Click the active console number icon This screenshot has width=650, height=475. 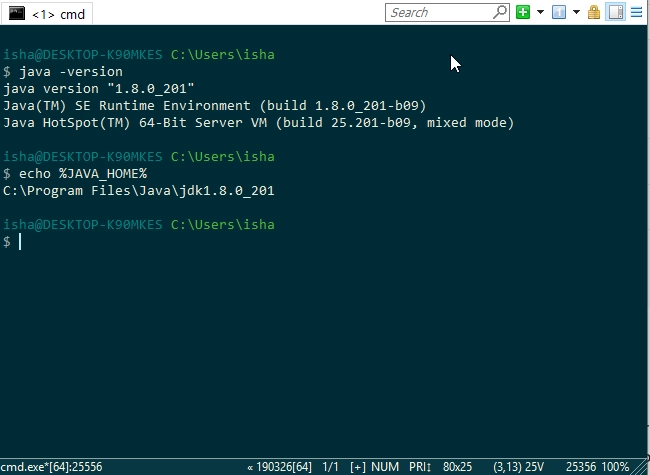pyautogui.click(x=559, y=12)
